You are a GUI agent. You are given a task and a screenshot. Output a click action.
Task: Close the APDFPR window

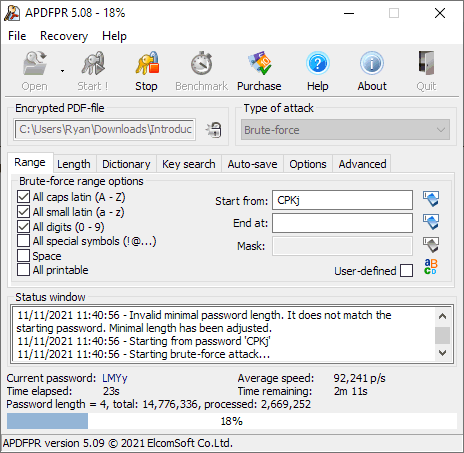point(440,13)
